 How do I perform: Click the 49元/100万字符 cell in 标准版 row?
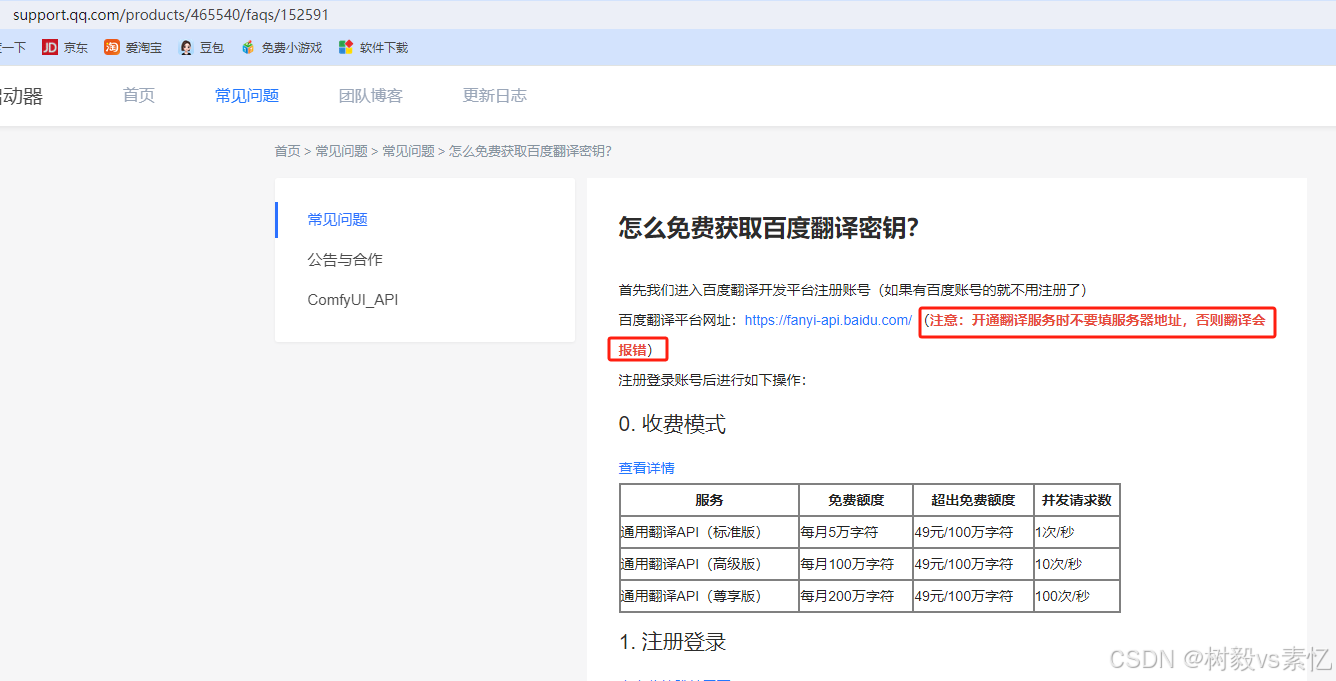[973, 532]
